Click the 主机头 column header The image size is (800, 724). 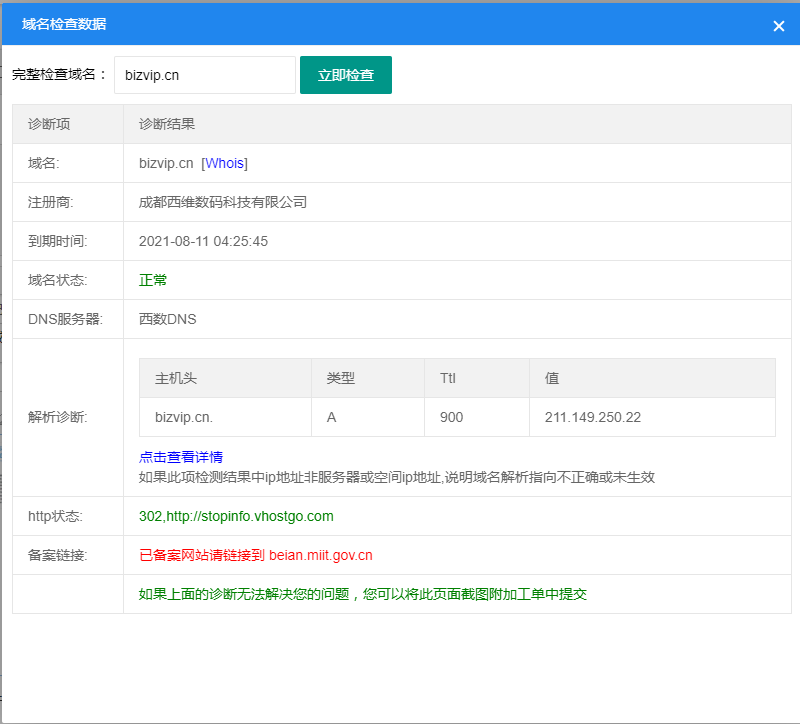[176, 379]
